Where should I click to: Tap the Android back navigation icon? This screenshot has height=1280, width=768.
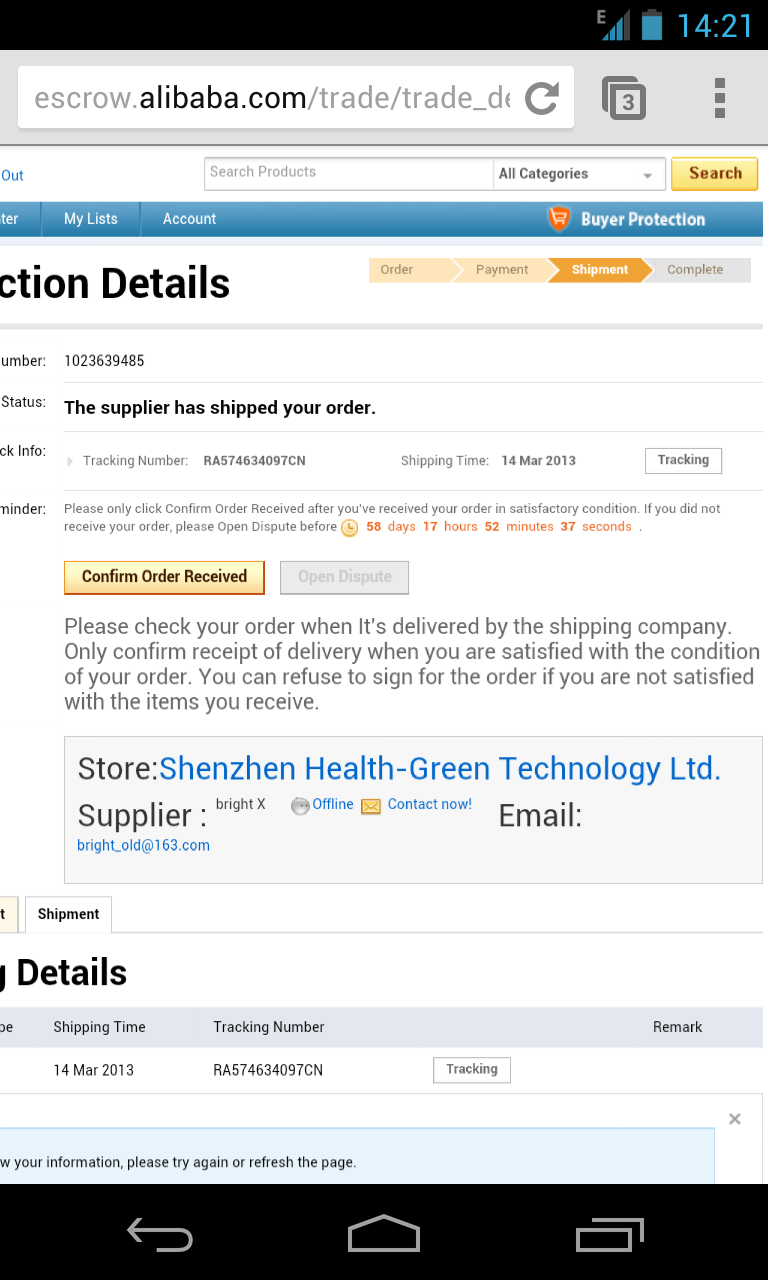[160, 1234]
